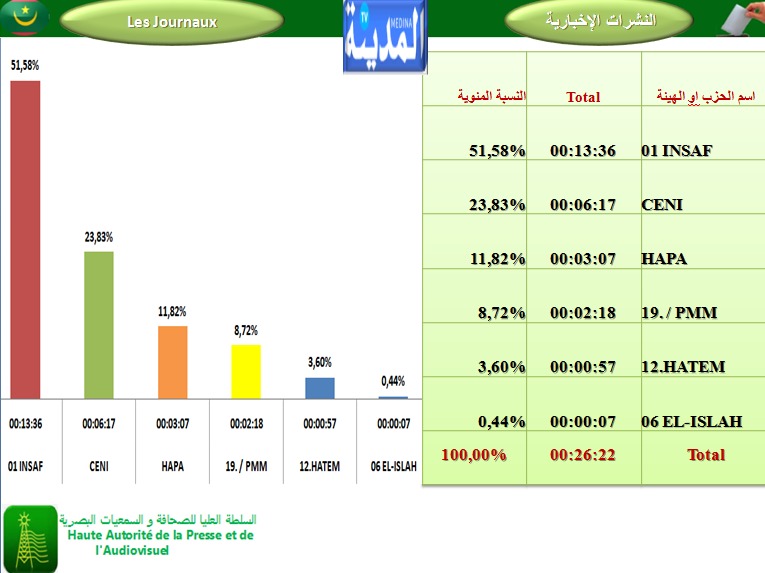Click the "Haute Autorité de la Presse" text
Viewport: 765px width, 573px height.
160,536
